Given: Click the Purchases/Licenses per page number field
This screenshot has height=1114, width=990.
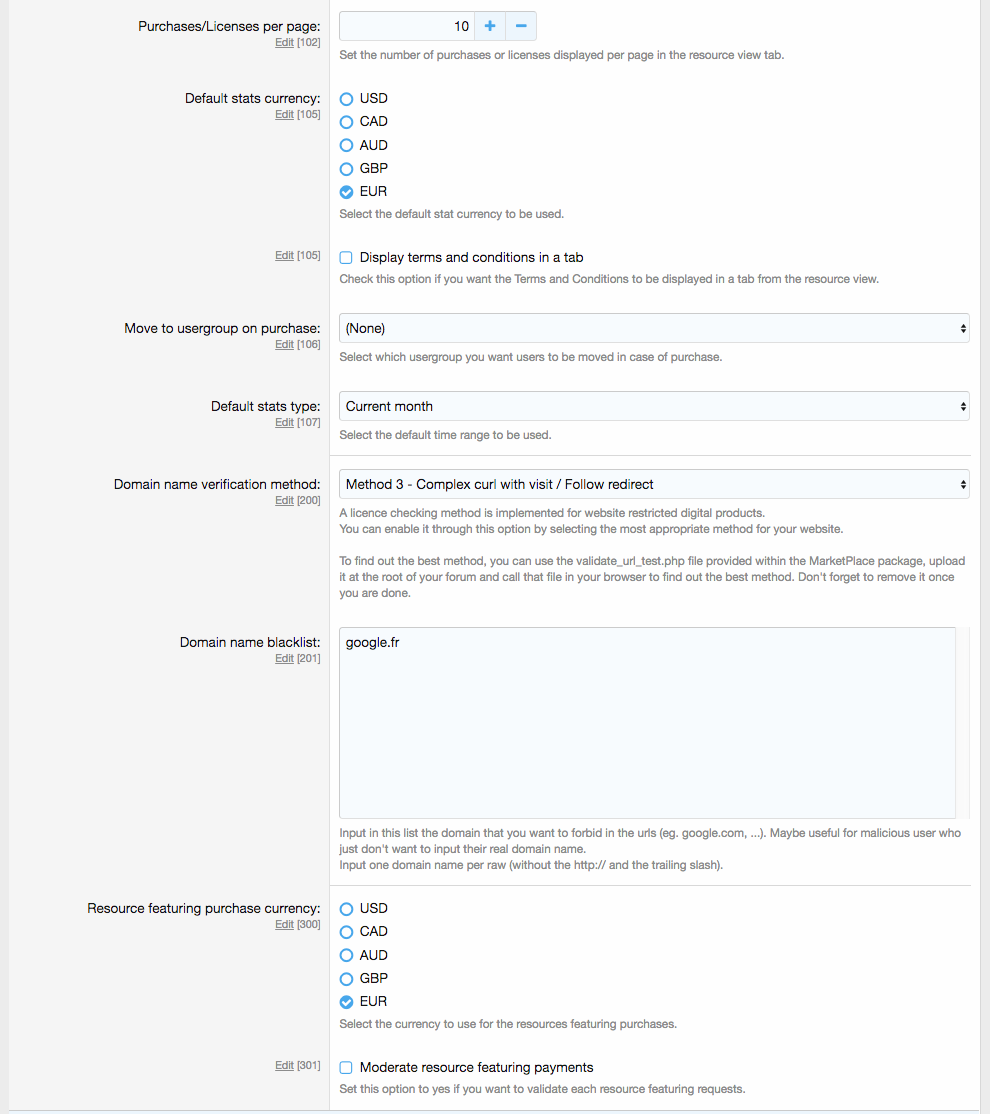Looking at the screenshot, I should tap(406, 26).
